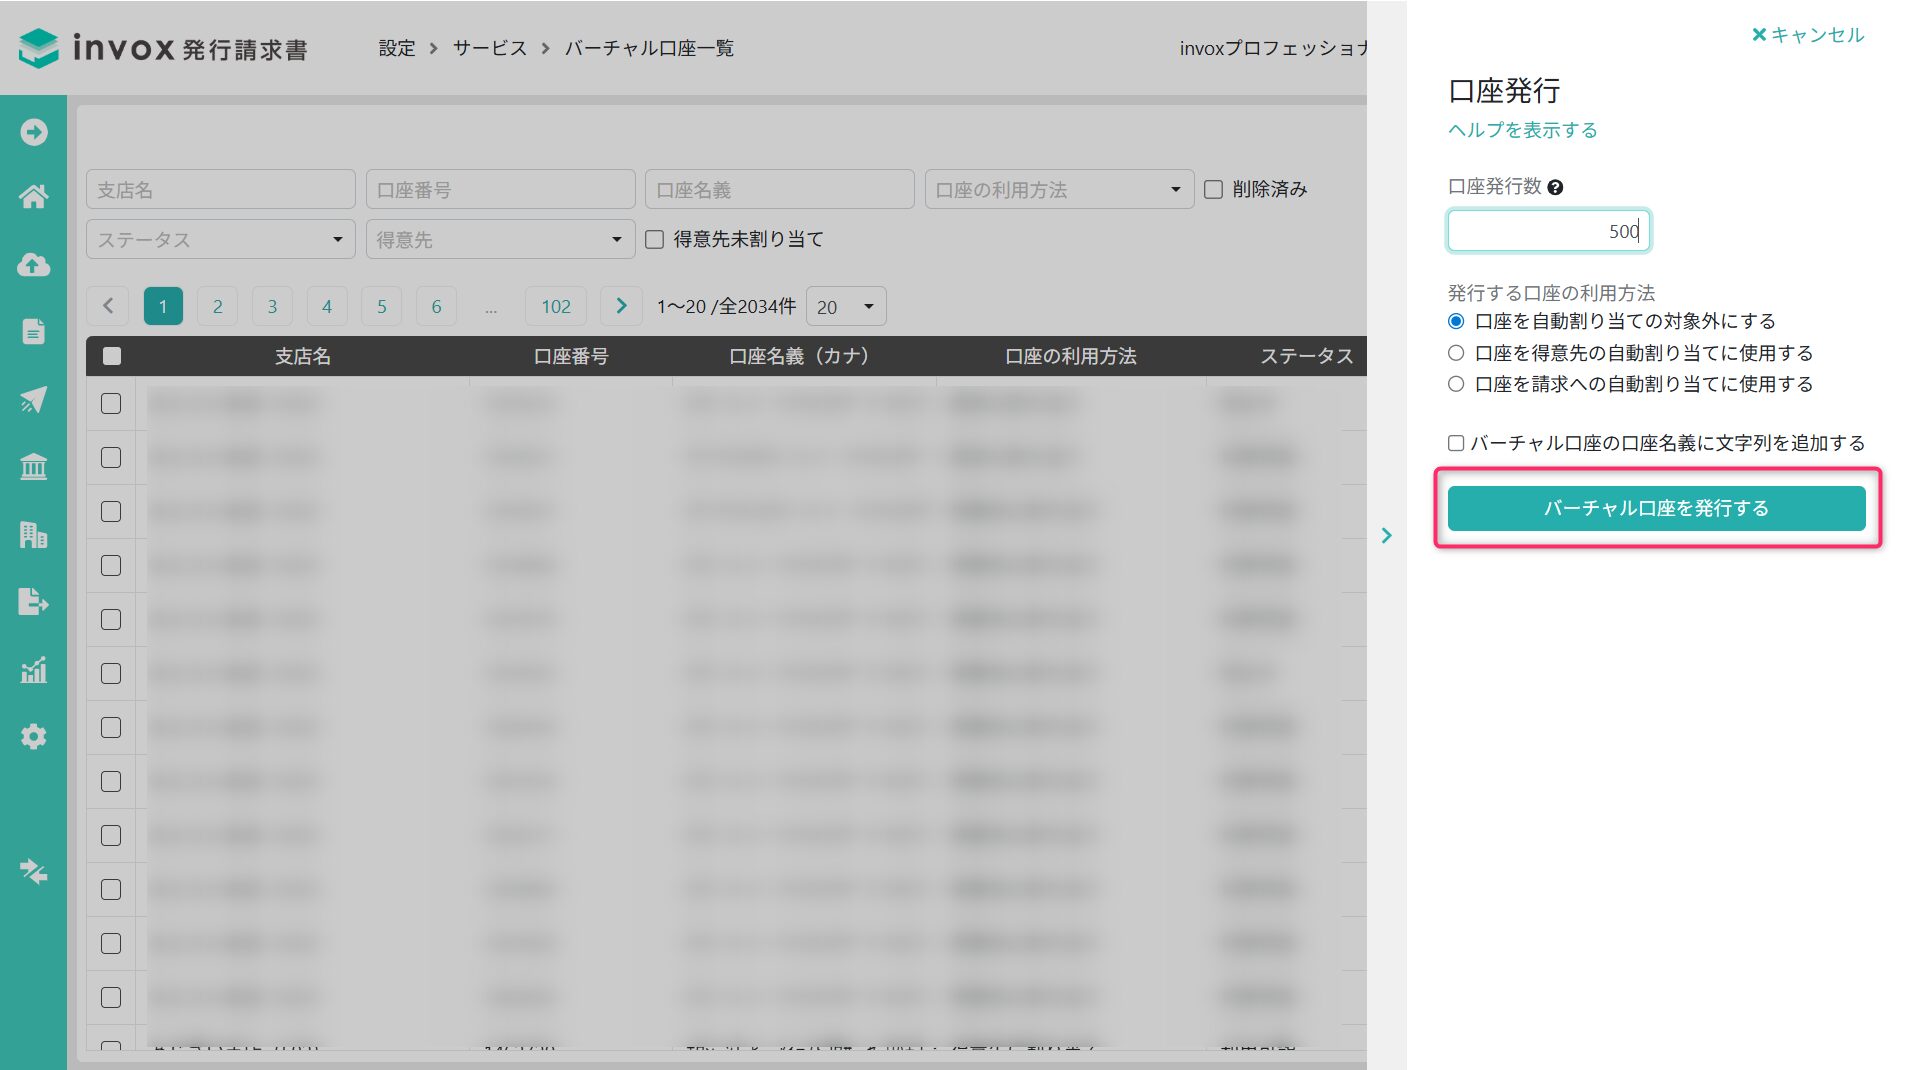Click the document icon in sidebar

click(x=33, y=331)
